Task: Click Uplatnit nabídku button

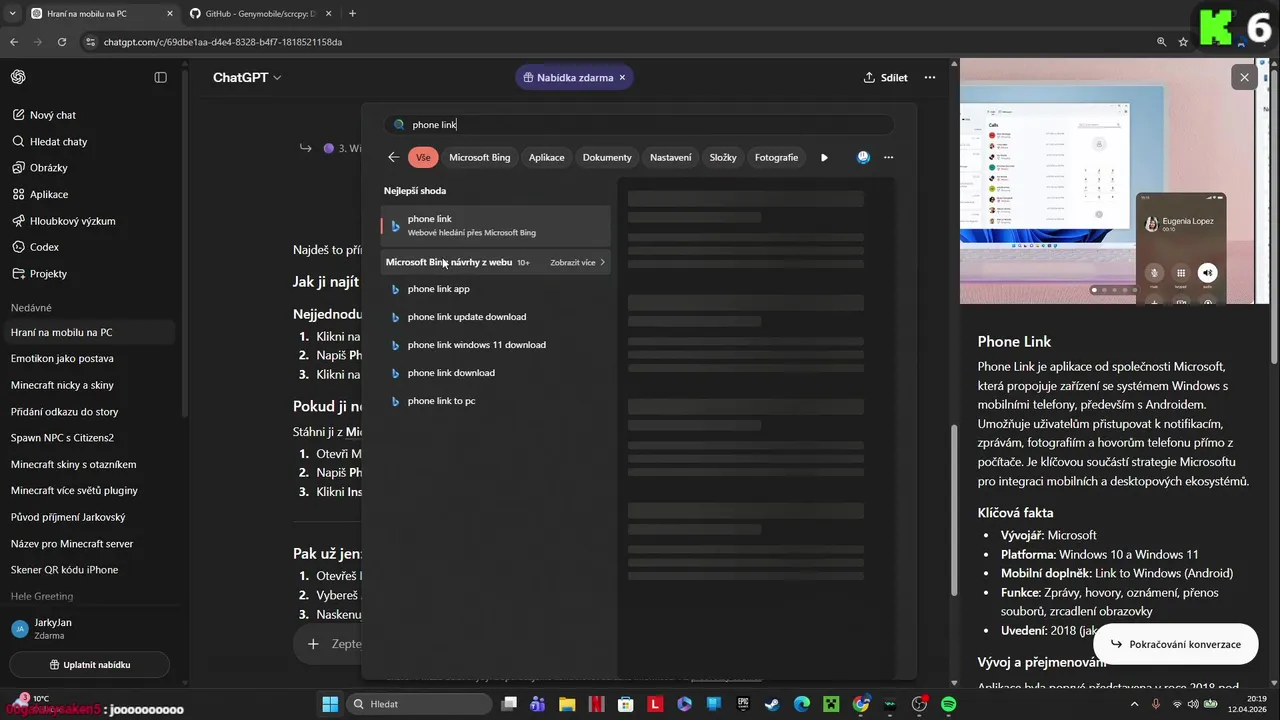Action: pos(90,664)
